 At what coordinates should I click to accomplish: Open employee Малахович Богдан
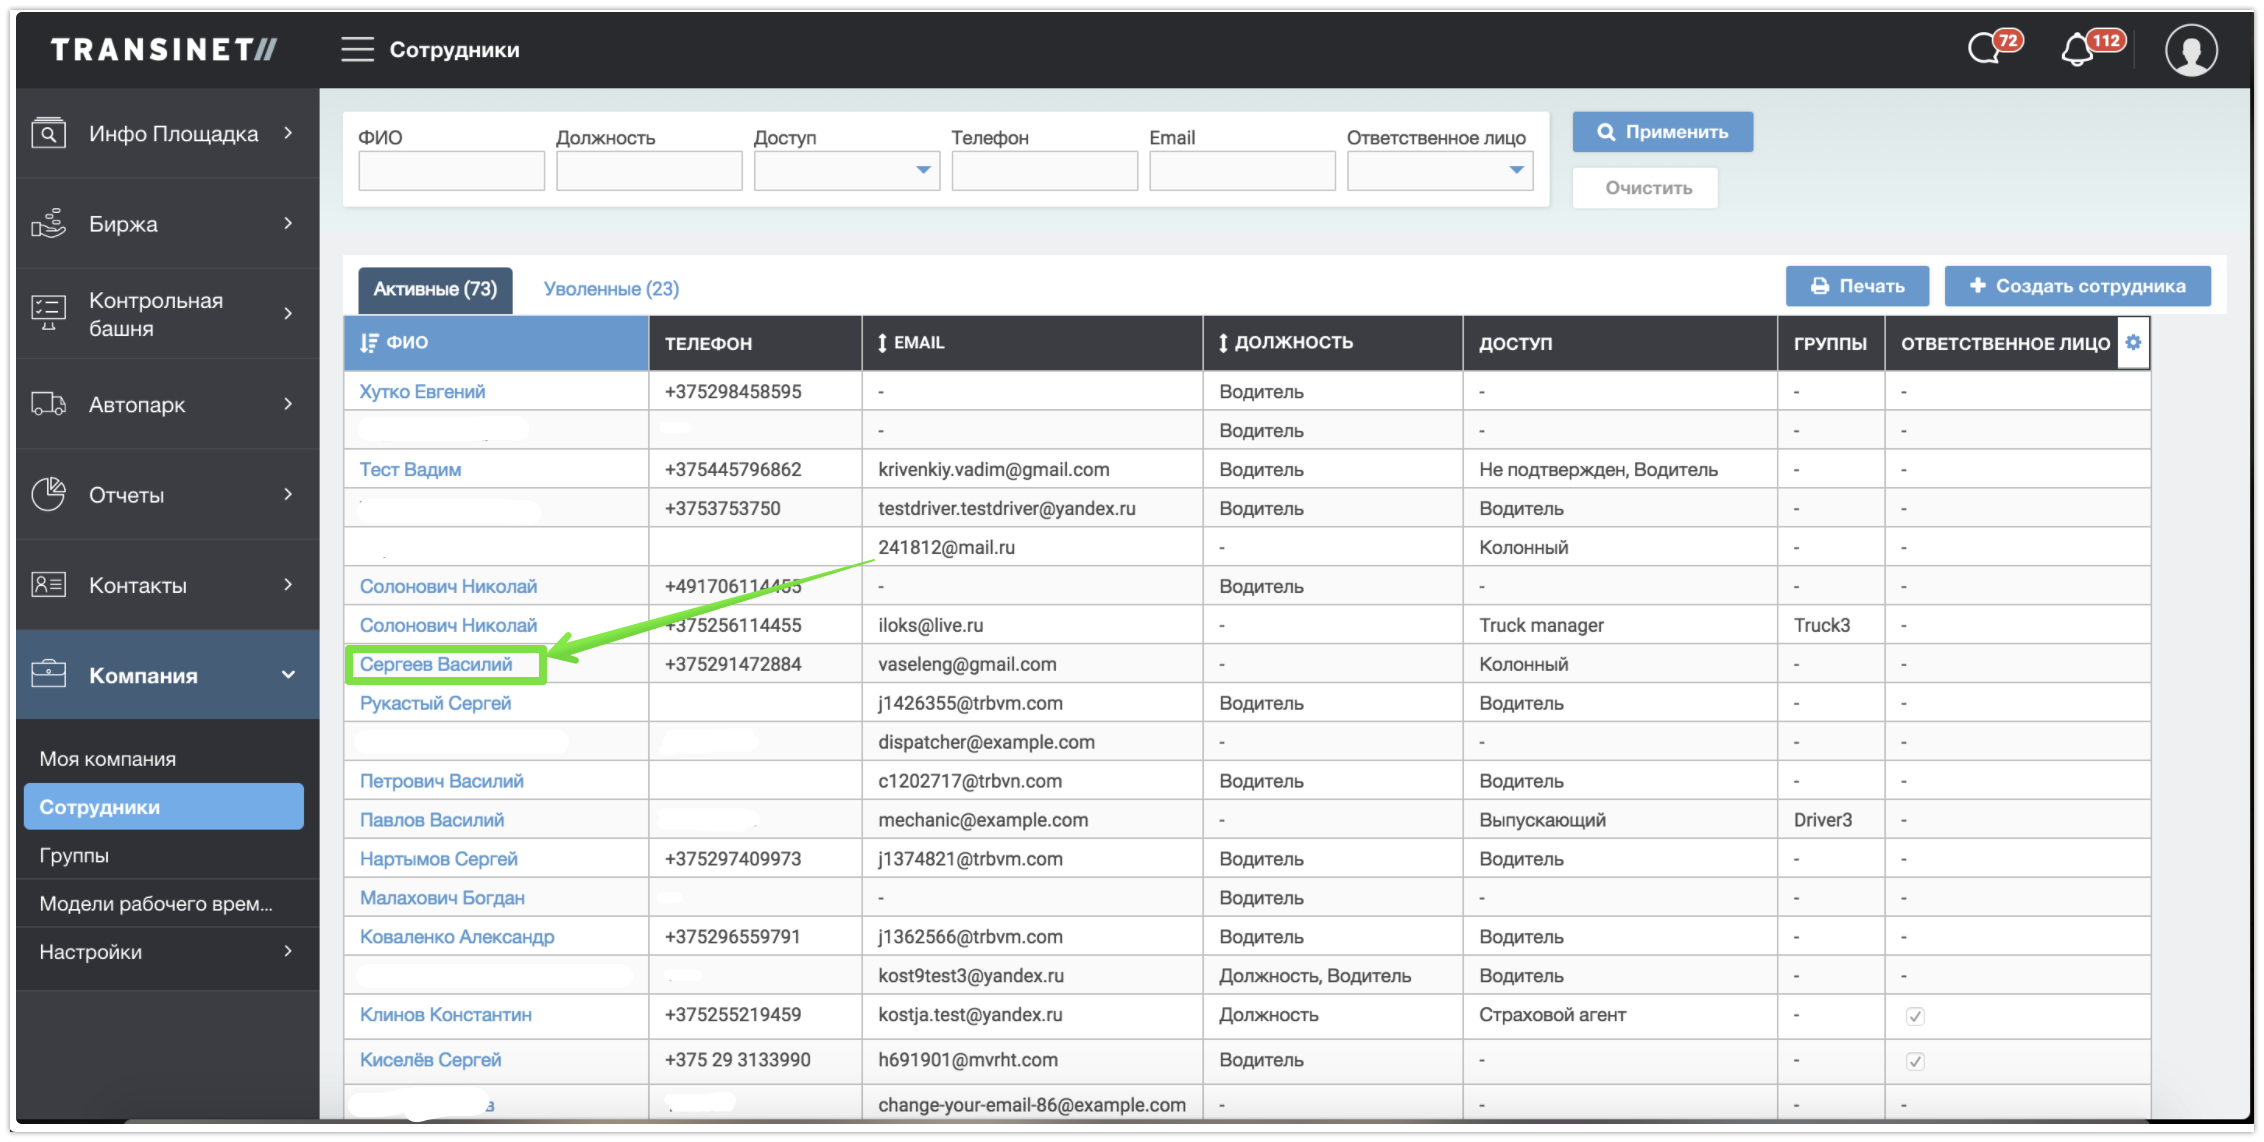tap(442, 898)
